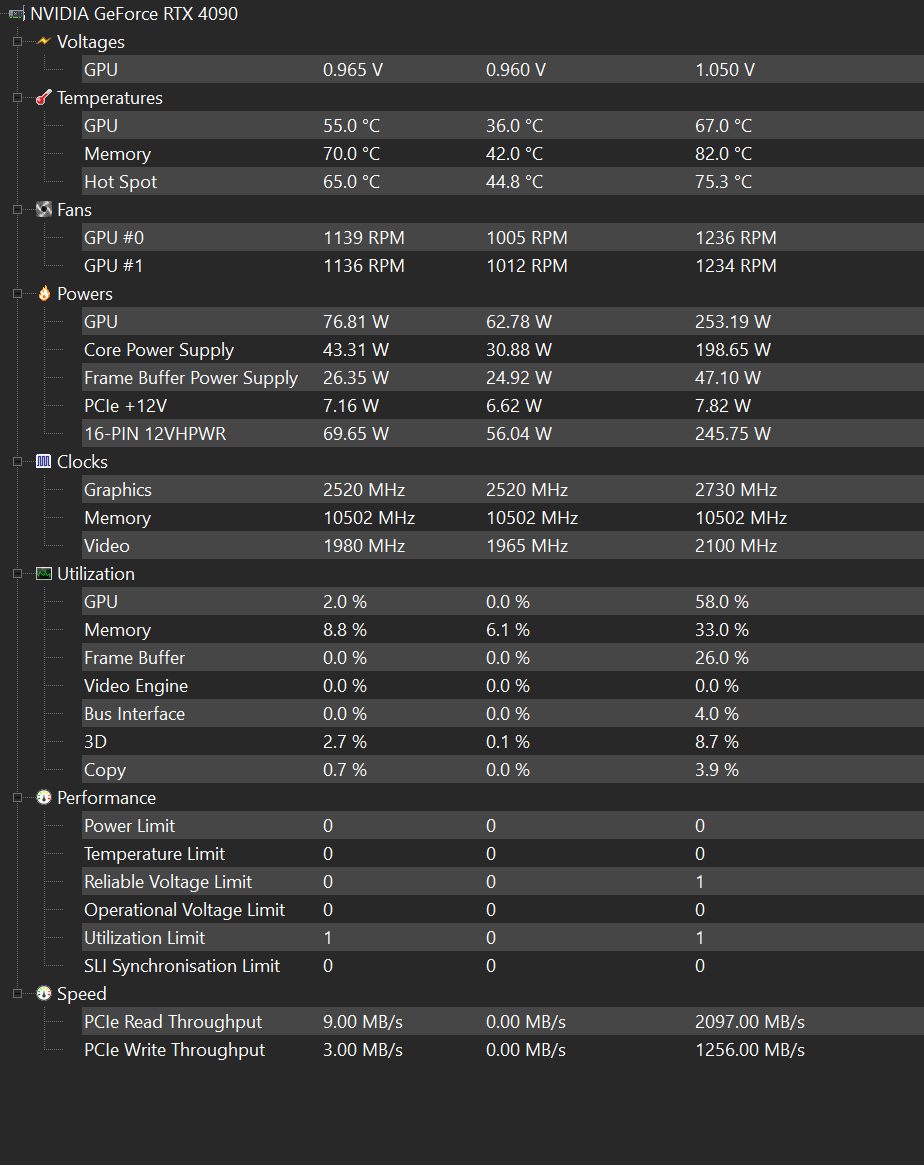Select the 16-PIN 12VHPWR power row
924x1165 pixels.
coord(503,433)
